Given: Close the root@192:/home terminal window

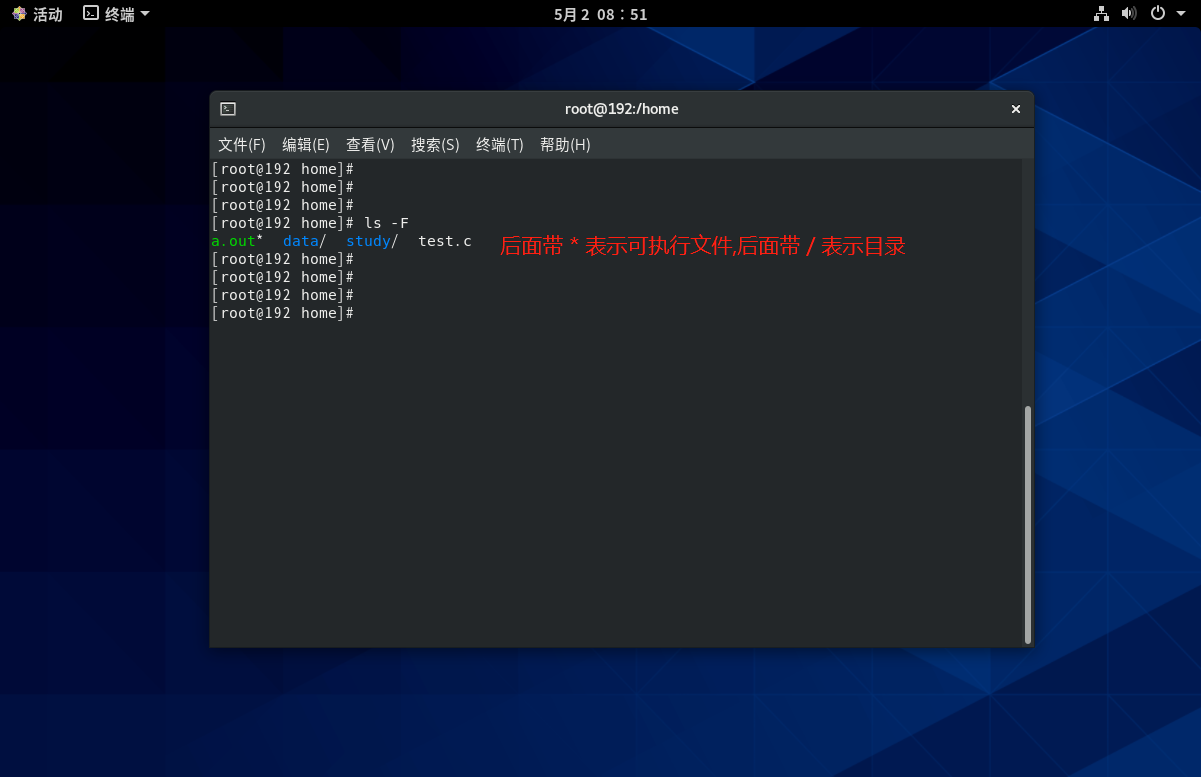Looking at the screenshot, I should tap(1015, 109).
